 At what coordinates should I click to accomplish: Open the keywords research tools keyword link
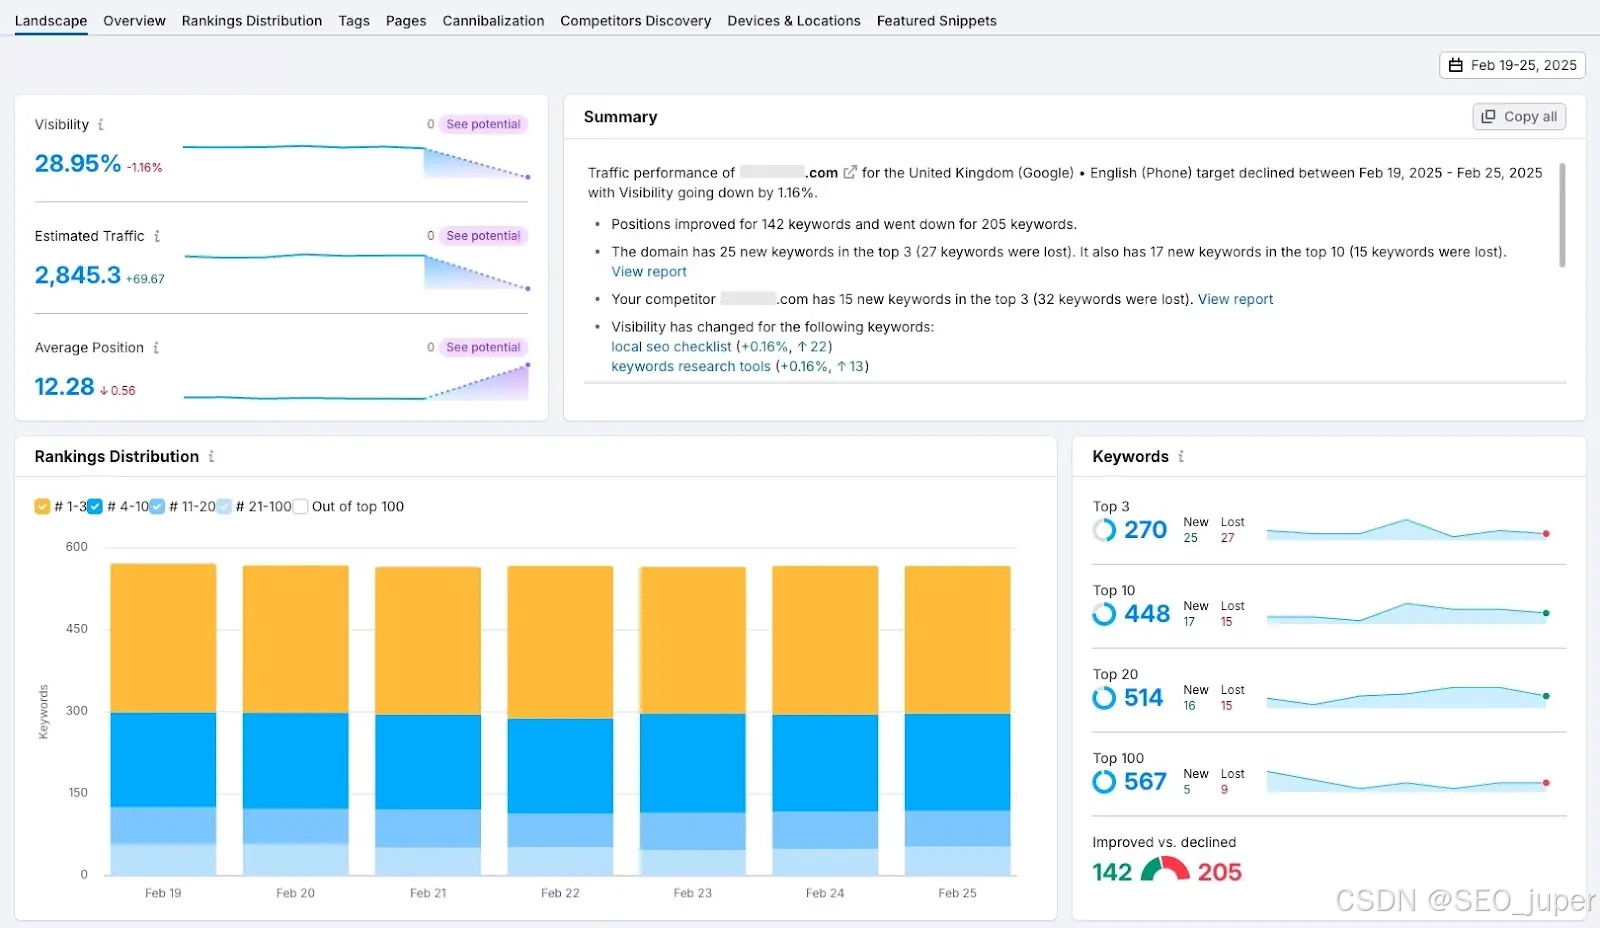(x=691, y=367)
